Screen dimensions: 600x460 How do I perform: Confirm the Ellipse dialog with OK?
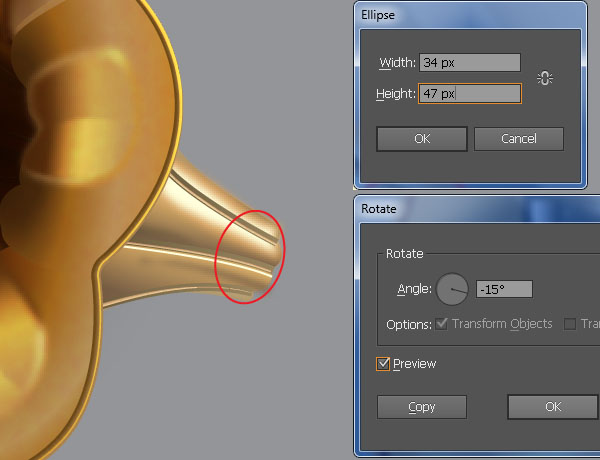[422, 139]
